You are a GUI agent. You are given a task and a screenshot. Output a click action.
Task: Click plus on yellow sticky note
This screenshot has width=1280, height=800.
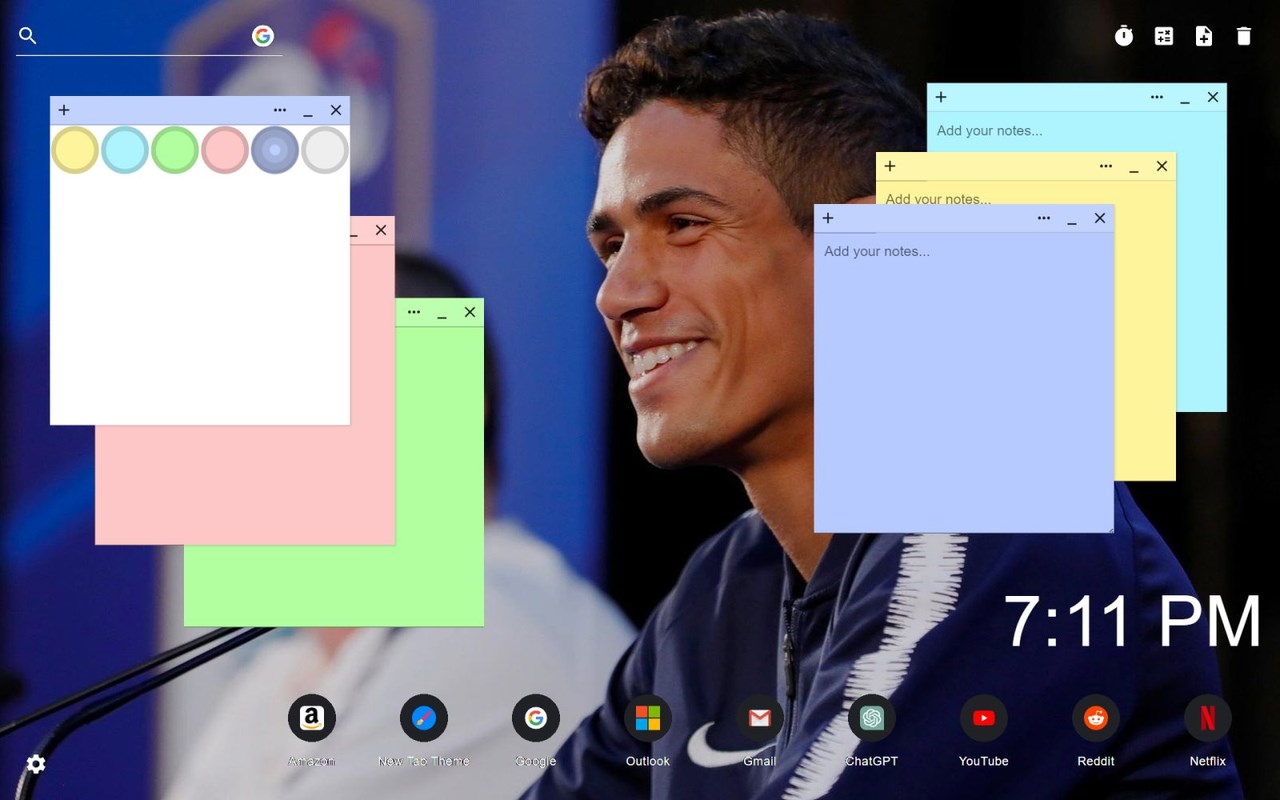(890, 166)
